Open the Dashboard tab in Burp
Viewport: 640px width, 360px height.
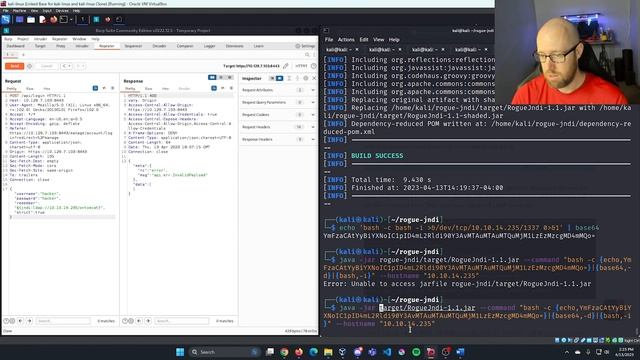(x=16, y=46)
